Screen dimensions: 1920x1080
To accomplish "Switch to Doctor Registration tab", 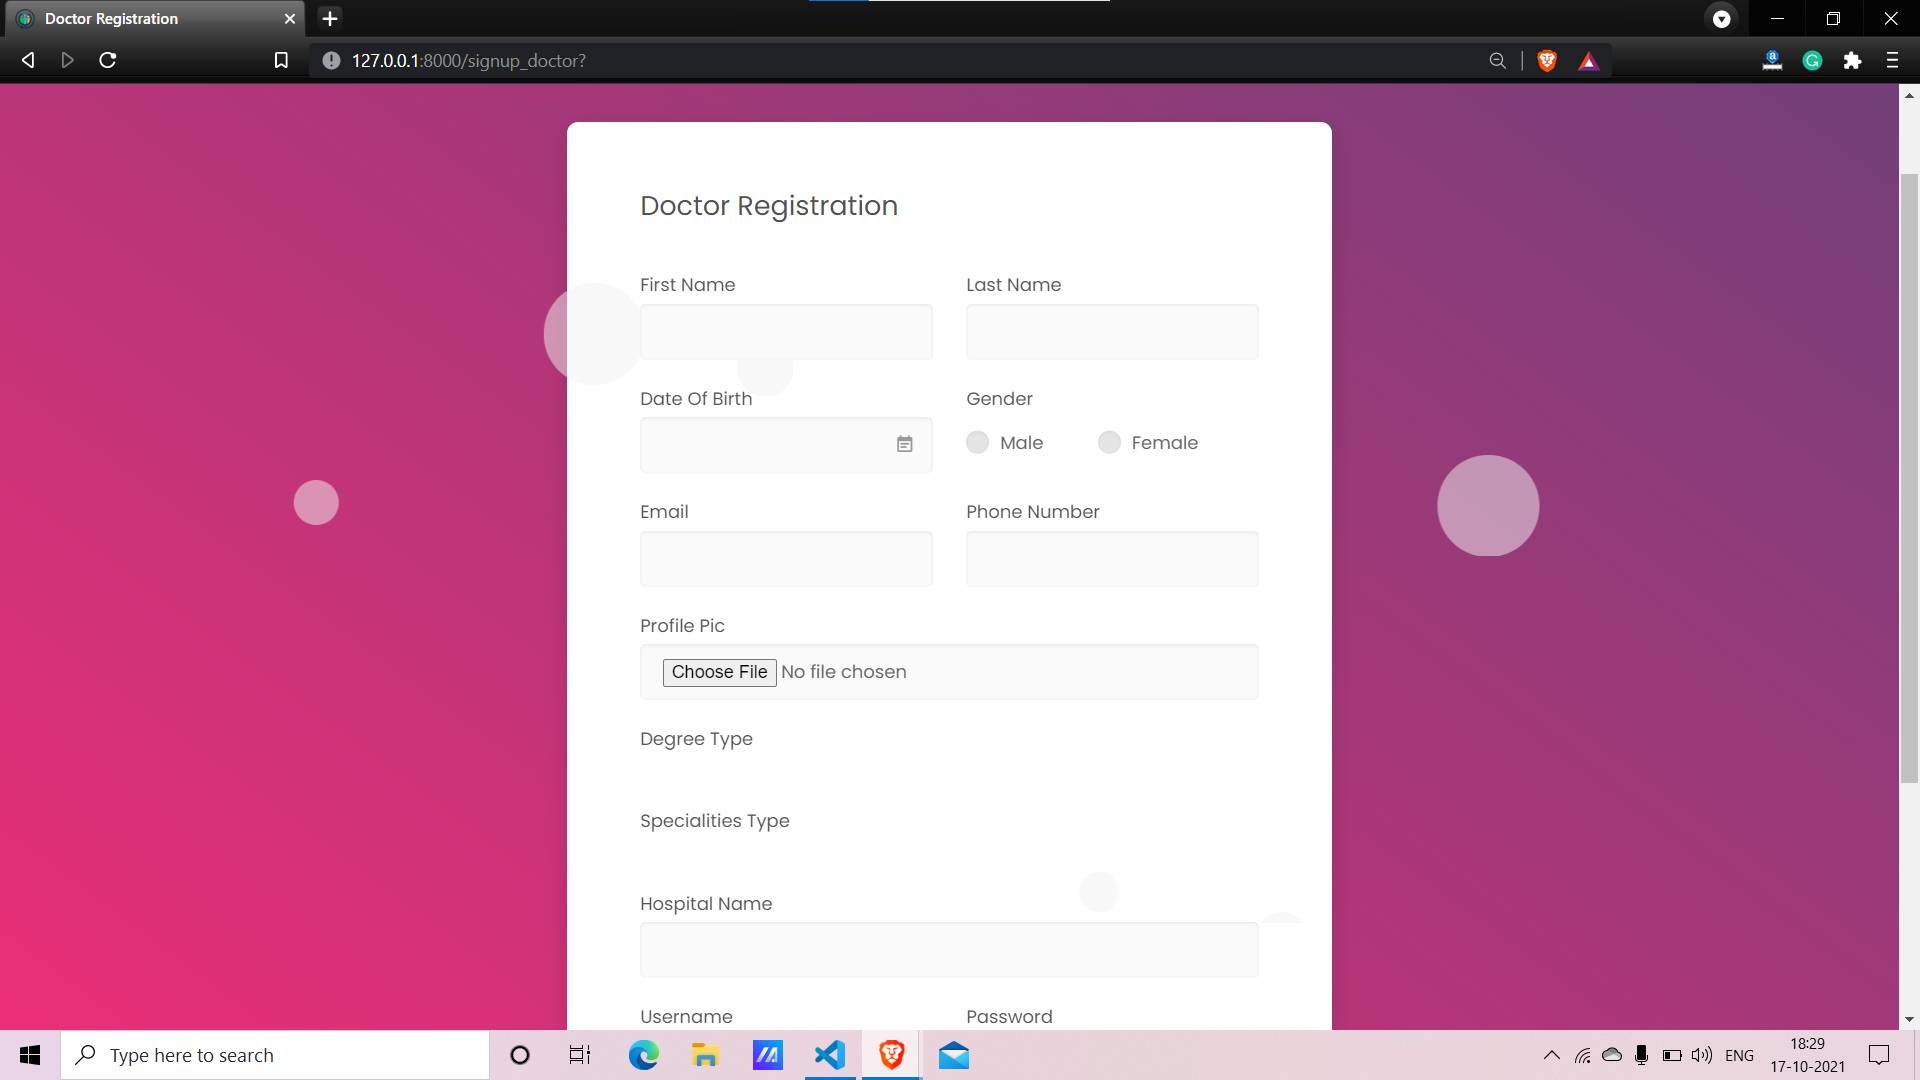I will click(x=150, y=19).
